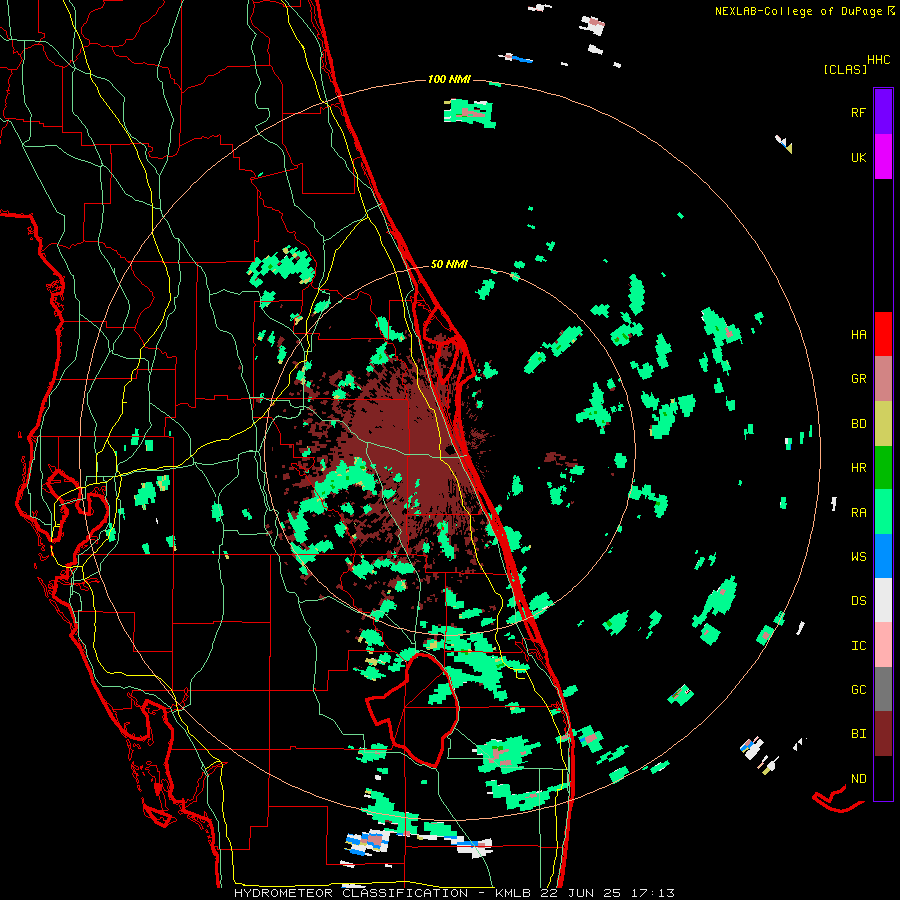Click the IC legend label

[x=858, y=646]
